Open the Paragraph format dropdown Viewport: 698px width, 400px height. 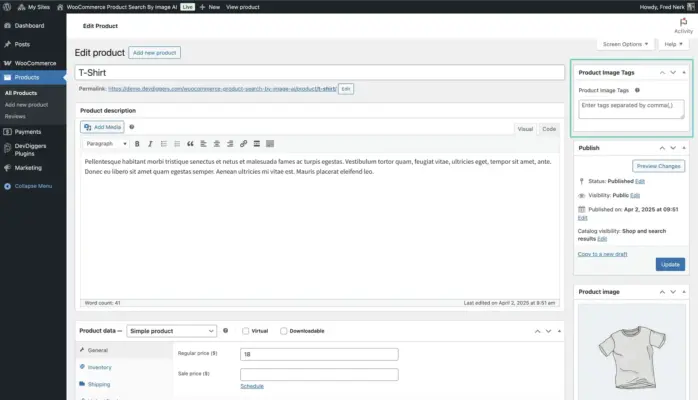pos(106,144)
